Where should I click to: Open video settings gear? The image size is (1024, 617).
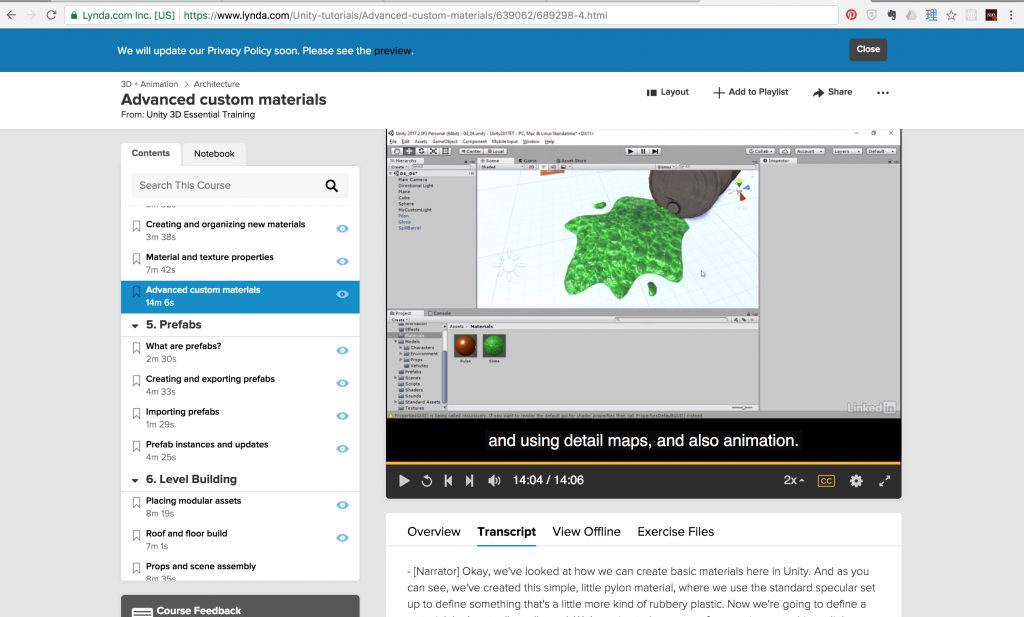coord(856,481)
